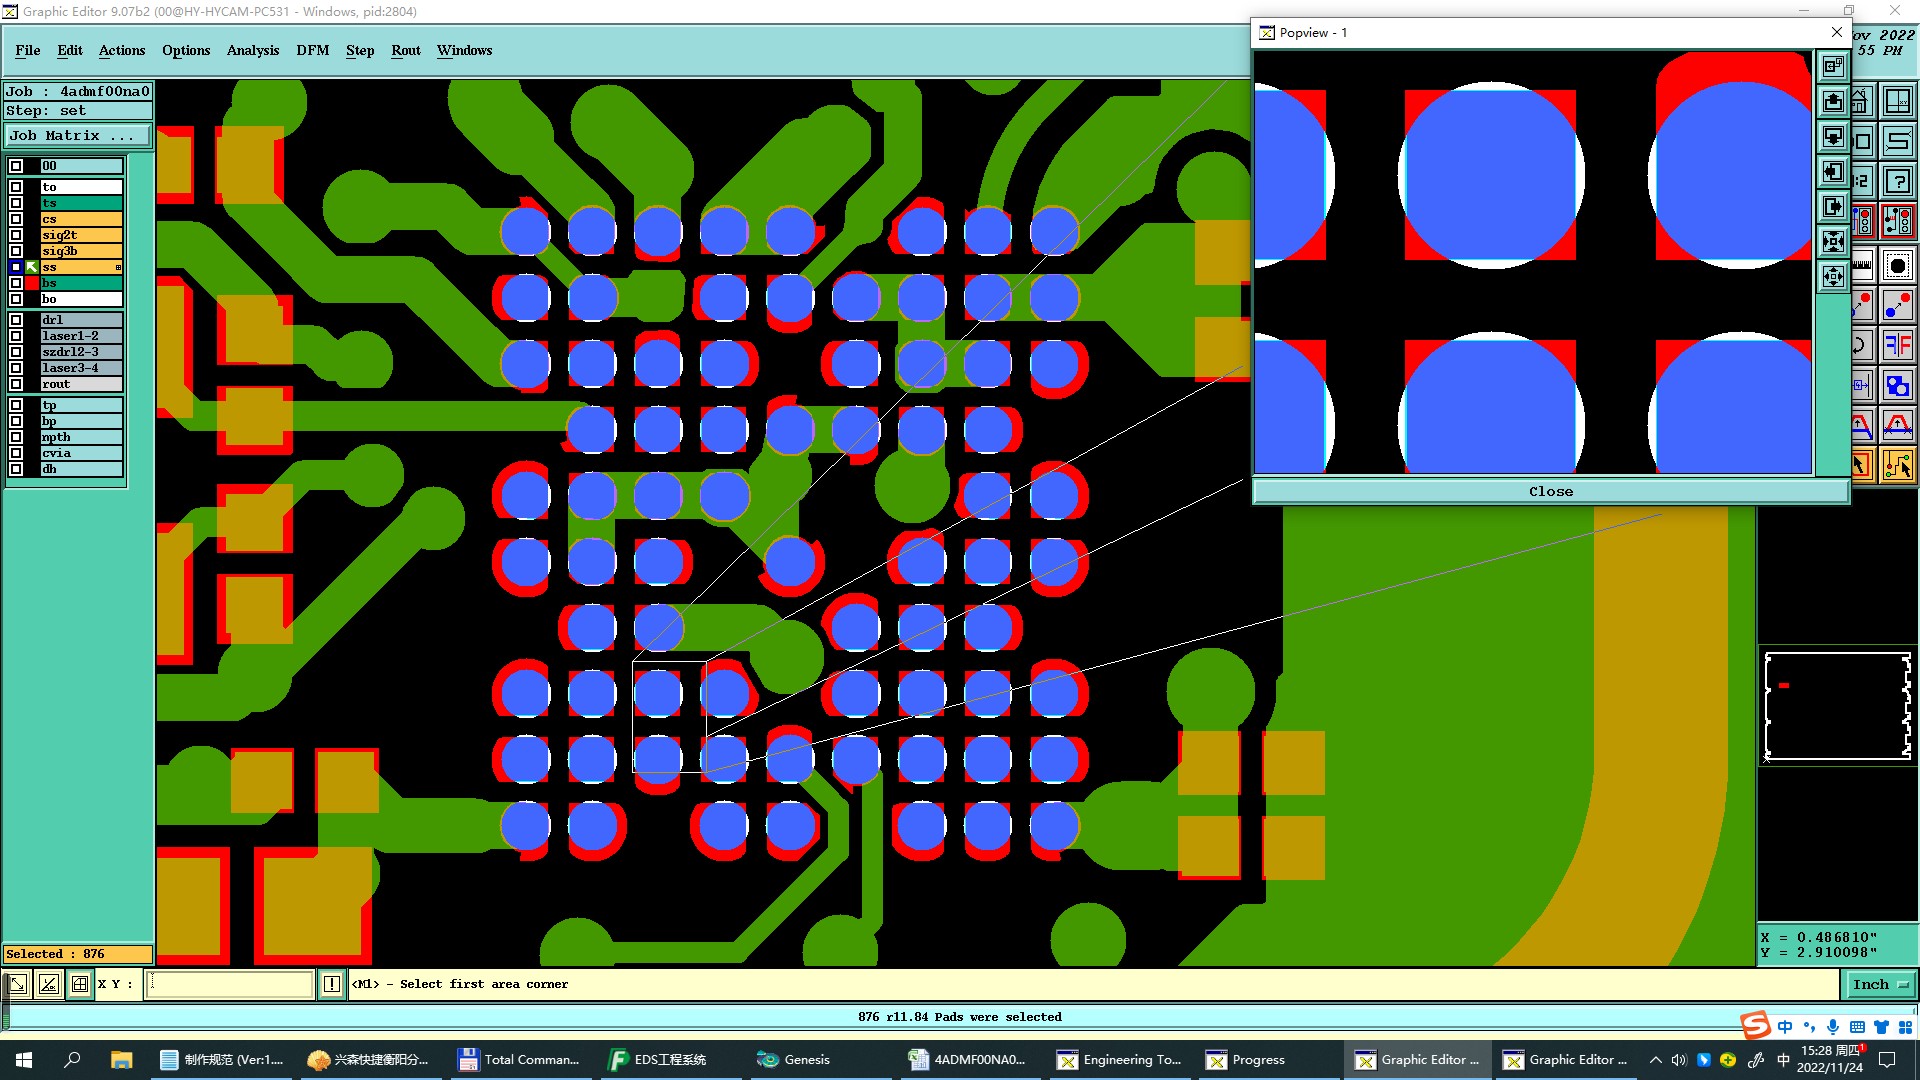Viewport: 1920px width, 1080px height.
Task: Select the npth layer name
Action: tap(81, 437)
